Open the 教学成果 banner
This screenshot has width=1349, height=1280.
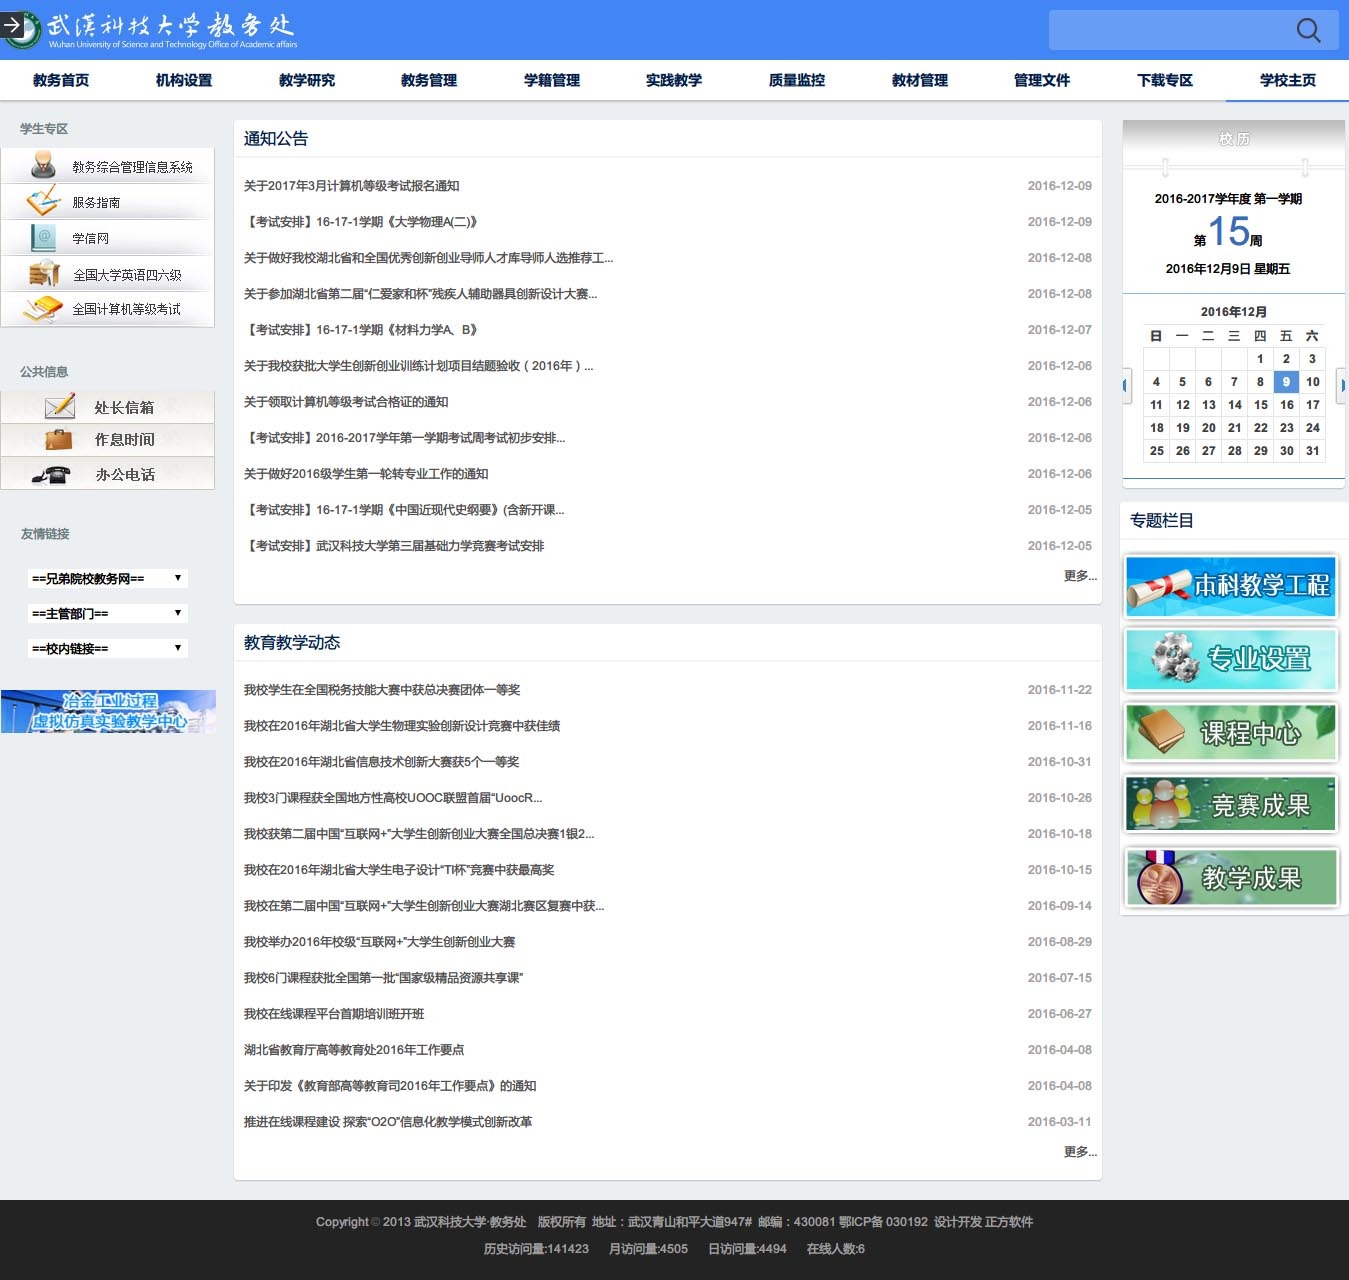pyautogui.click(x=1231, y=877)
